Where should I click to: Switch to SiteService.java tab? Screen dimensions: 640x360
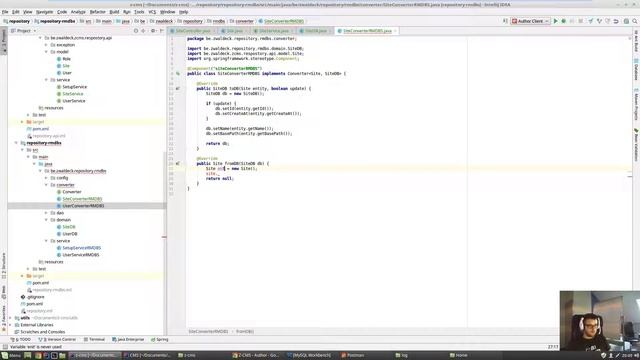[272, 31]
